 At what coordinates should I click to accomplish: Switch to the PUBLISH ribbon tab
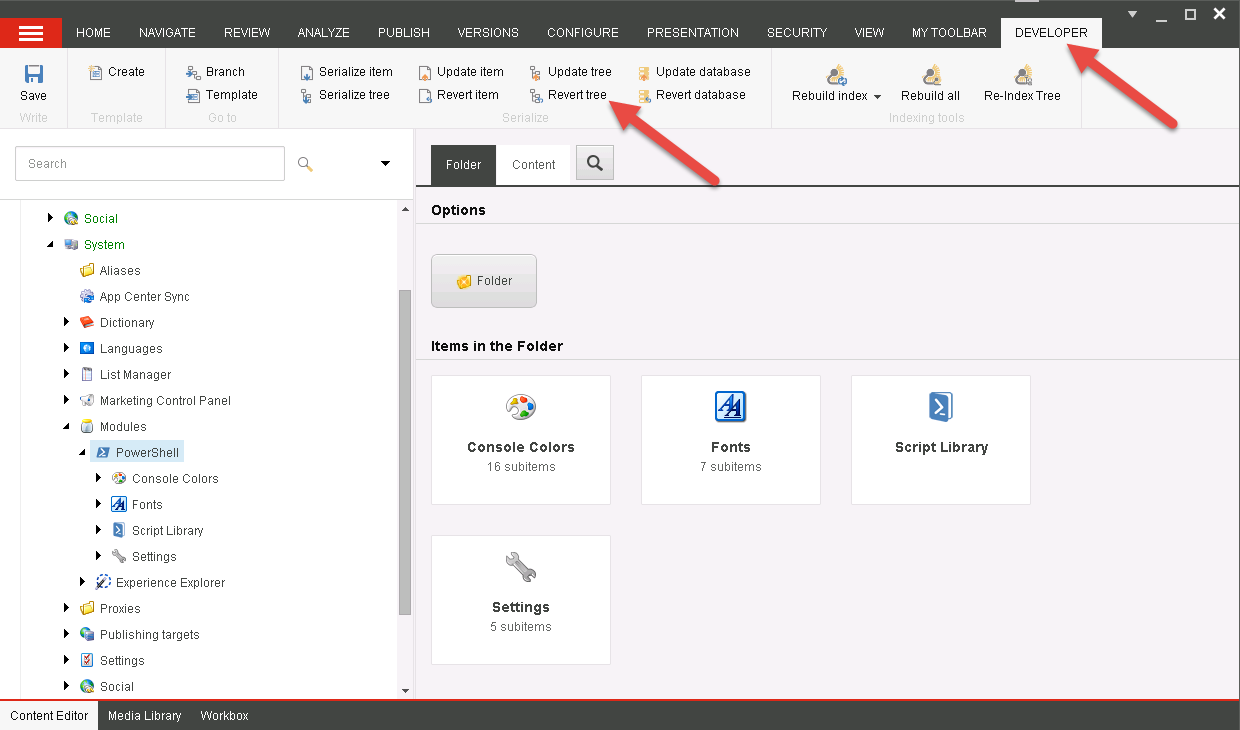(403, 33)
